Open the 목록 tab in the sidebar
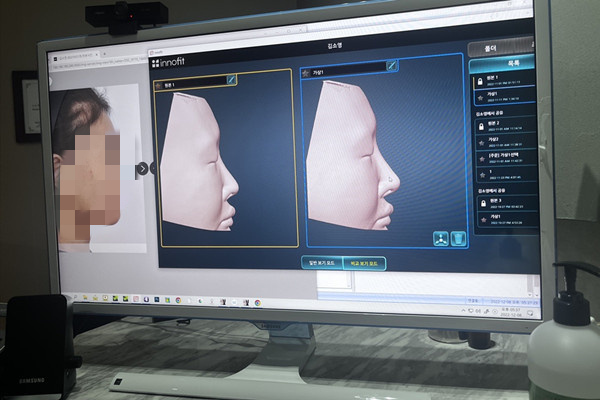Viewport: 600px width, 400px height. [501, 64]
